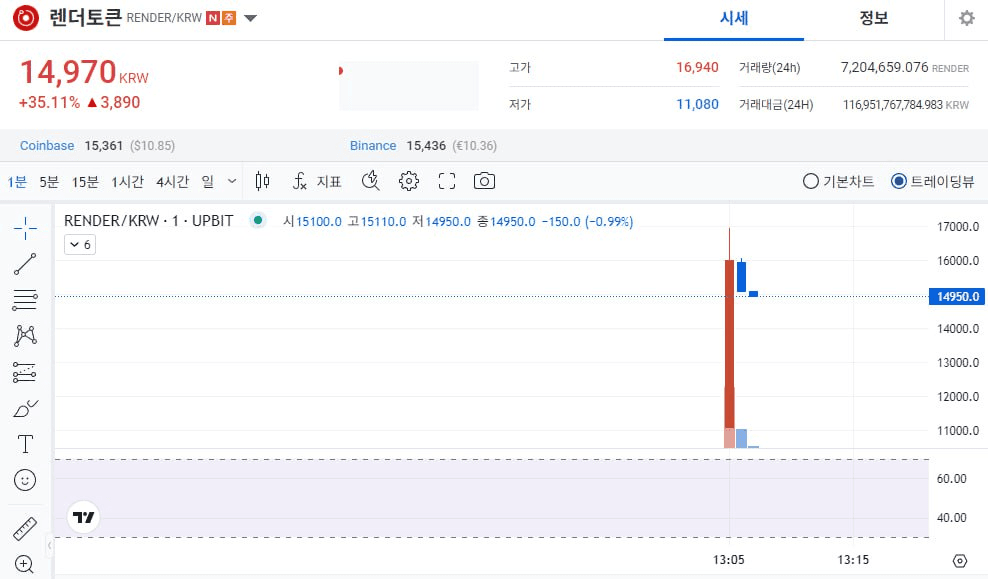The image size is (988, 579).
Task: Select the brush drawing tool
Action: point(25,408)
